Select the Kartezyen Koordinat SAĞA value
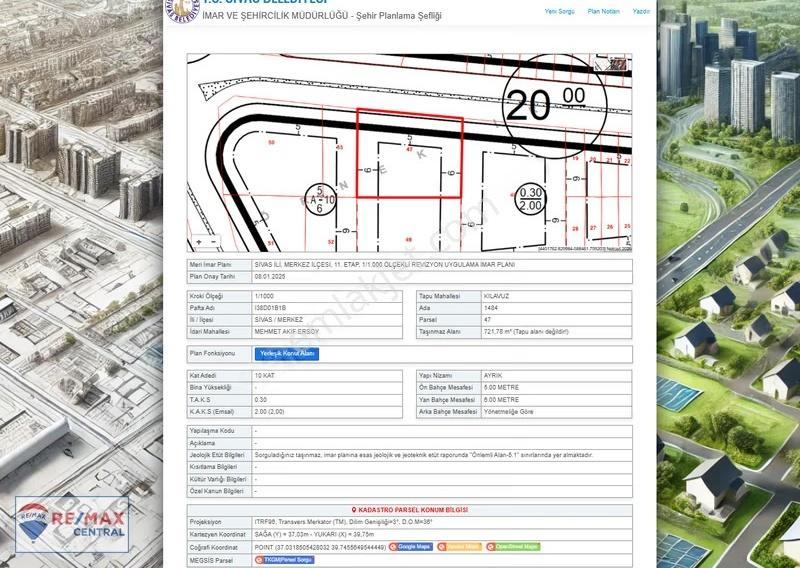Screen dimensions: 800x568 [x=314, y=534]
